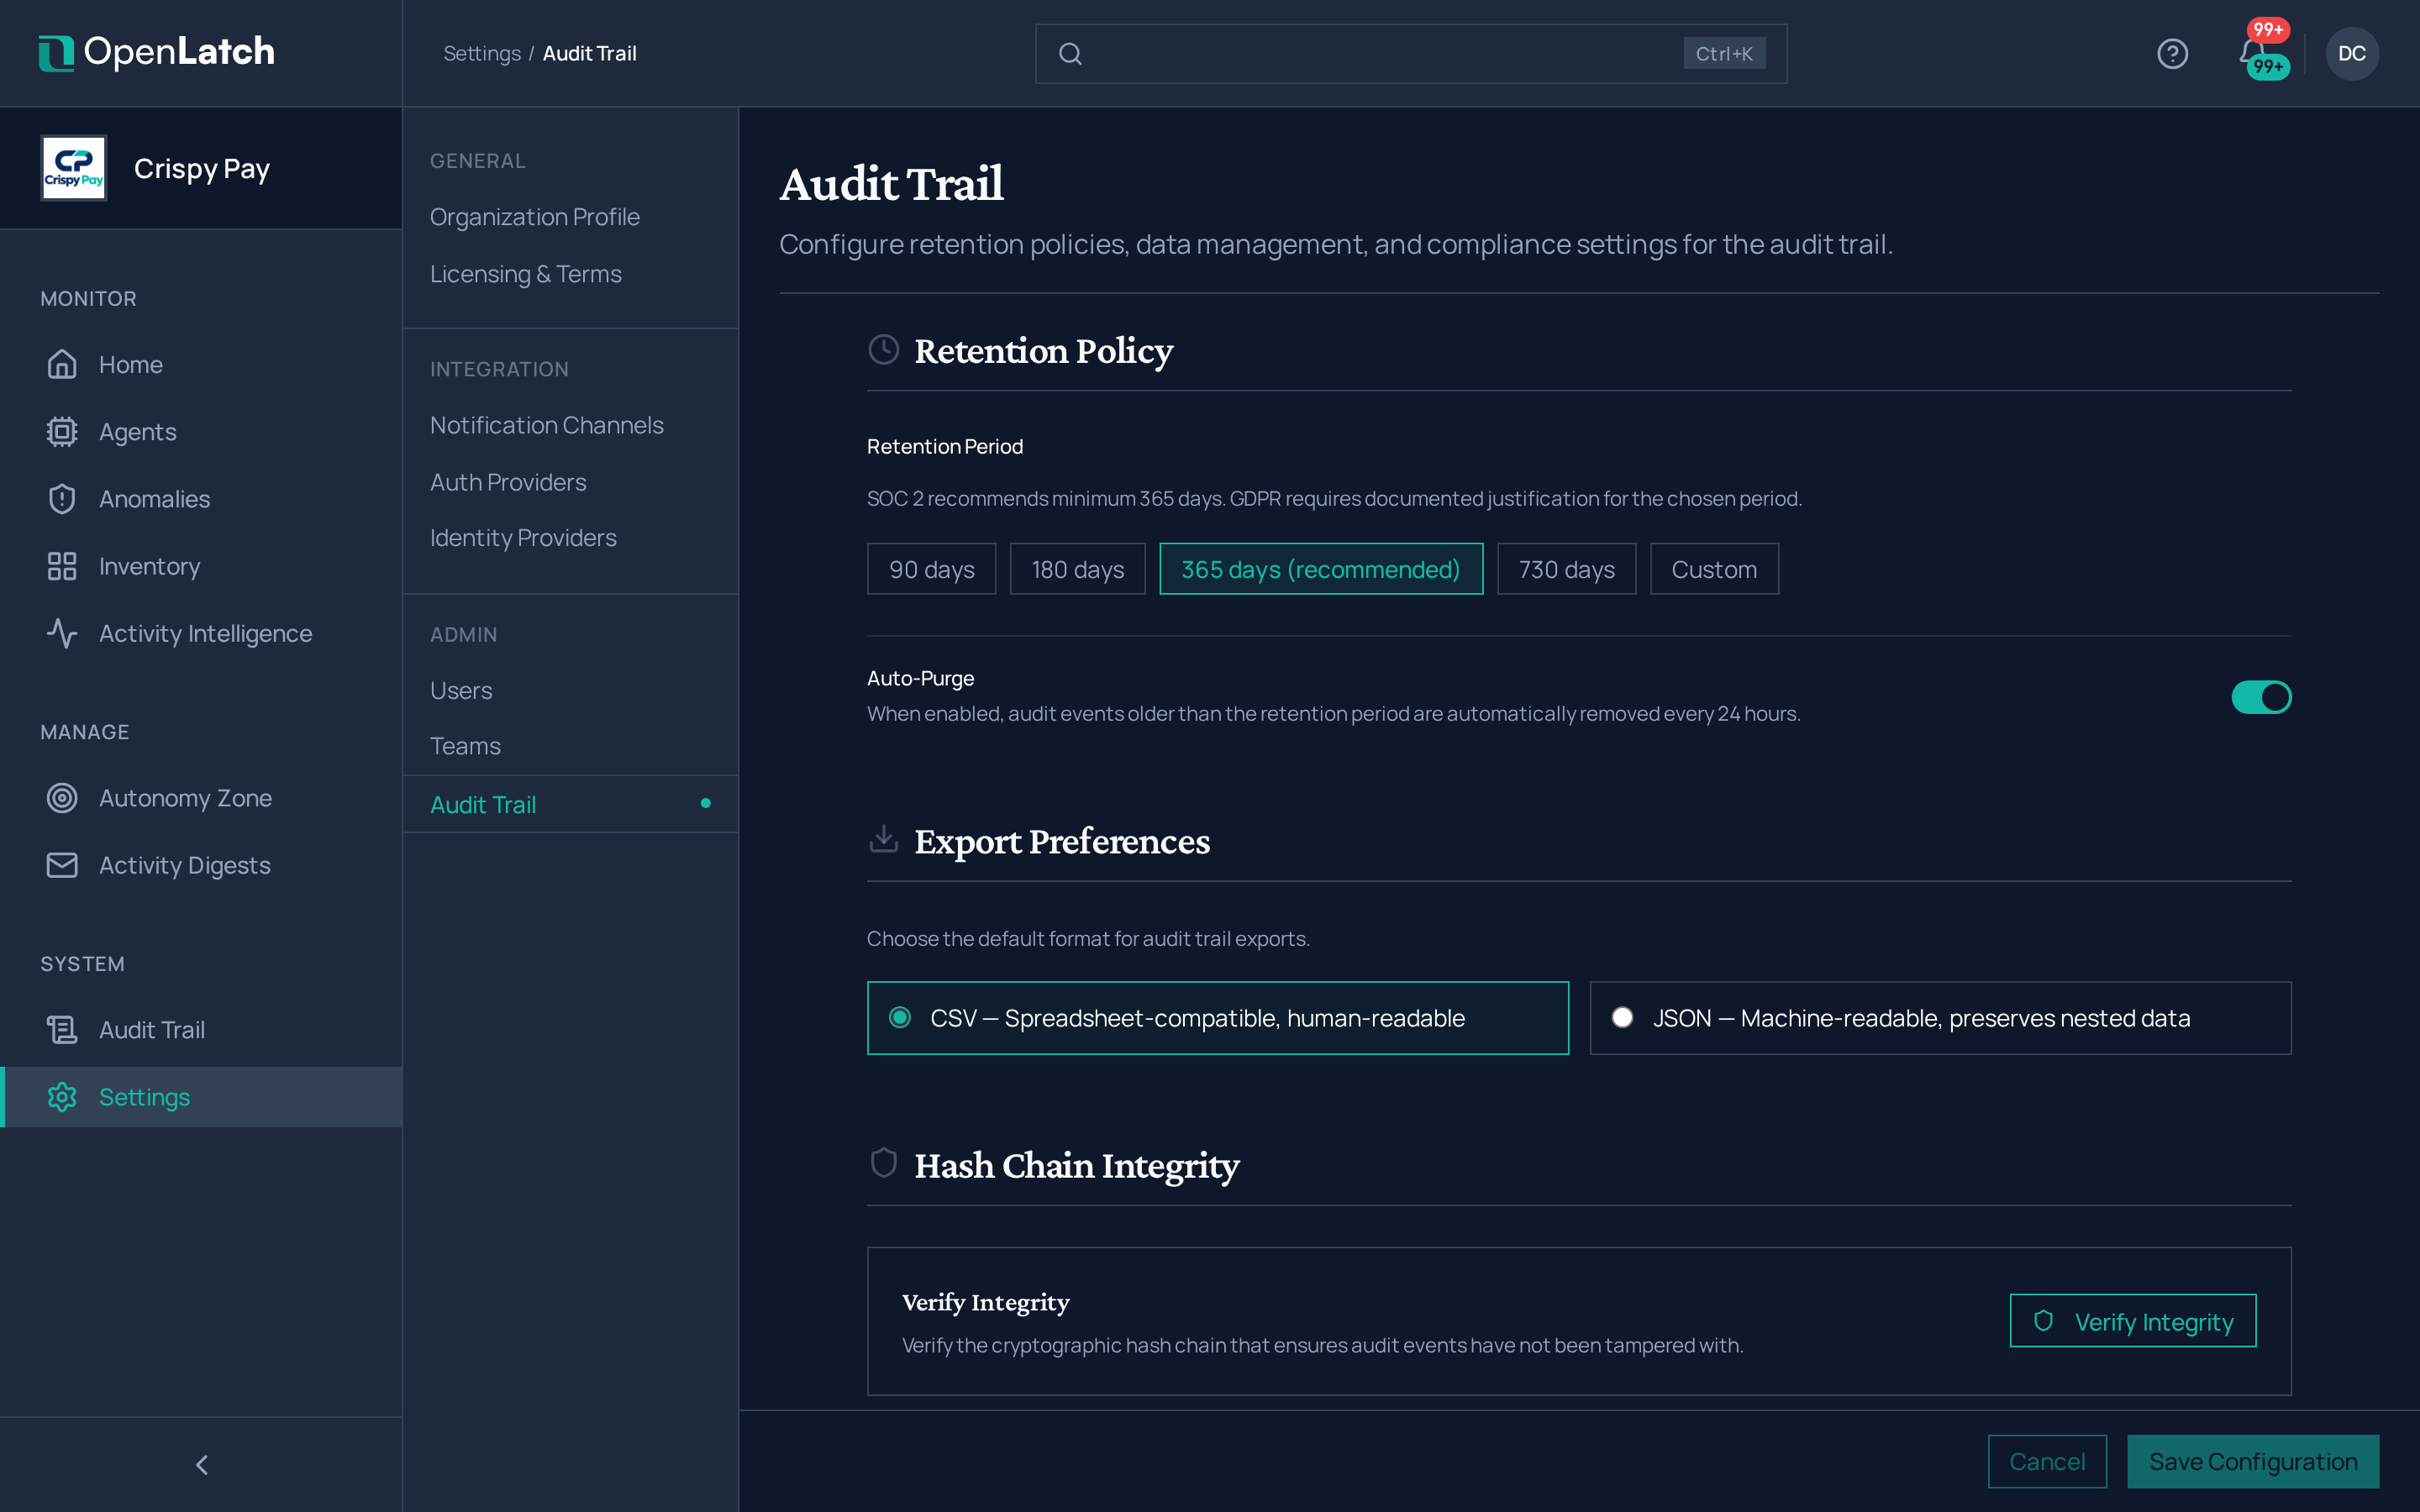Click the Ctrl+K shortcut badge

click(x=1723, y=54)
